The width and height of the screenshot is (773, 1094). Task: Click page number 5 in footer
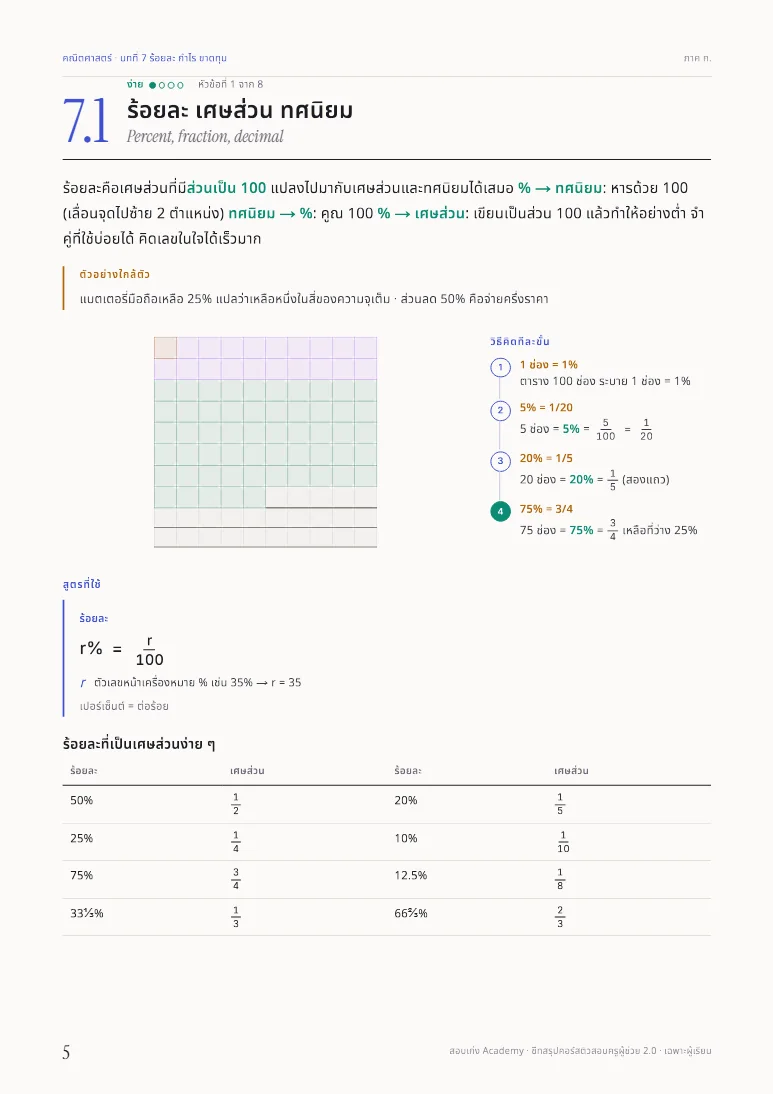66,1052
